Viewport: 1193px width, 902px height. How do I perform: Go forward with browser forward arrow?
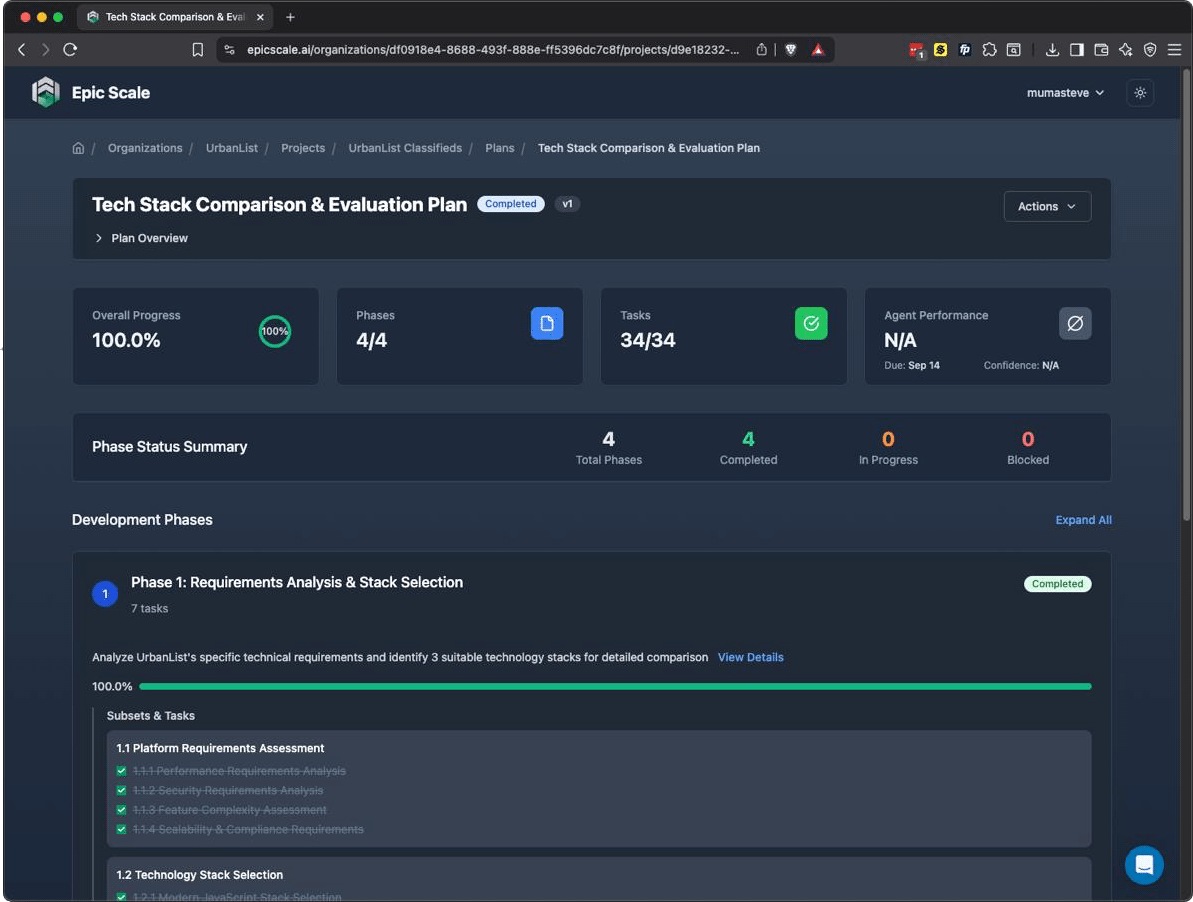pos(46,49)
